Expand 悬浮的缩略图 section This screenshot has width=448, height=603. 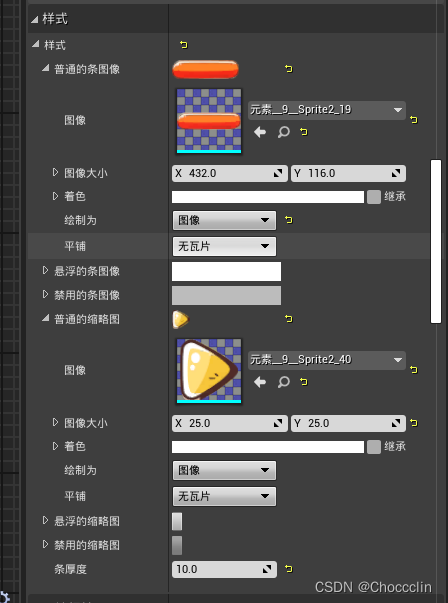click(45, 521)
